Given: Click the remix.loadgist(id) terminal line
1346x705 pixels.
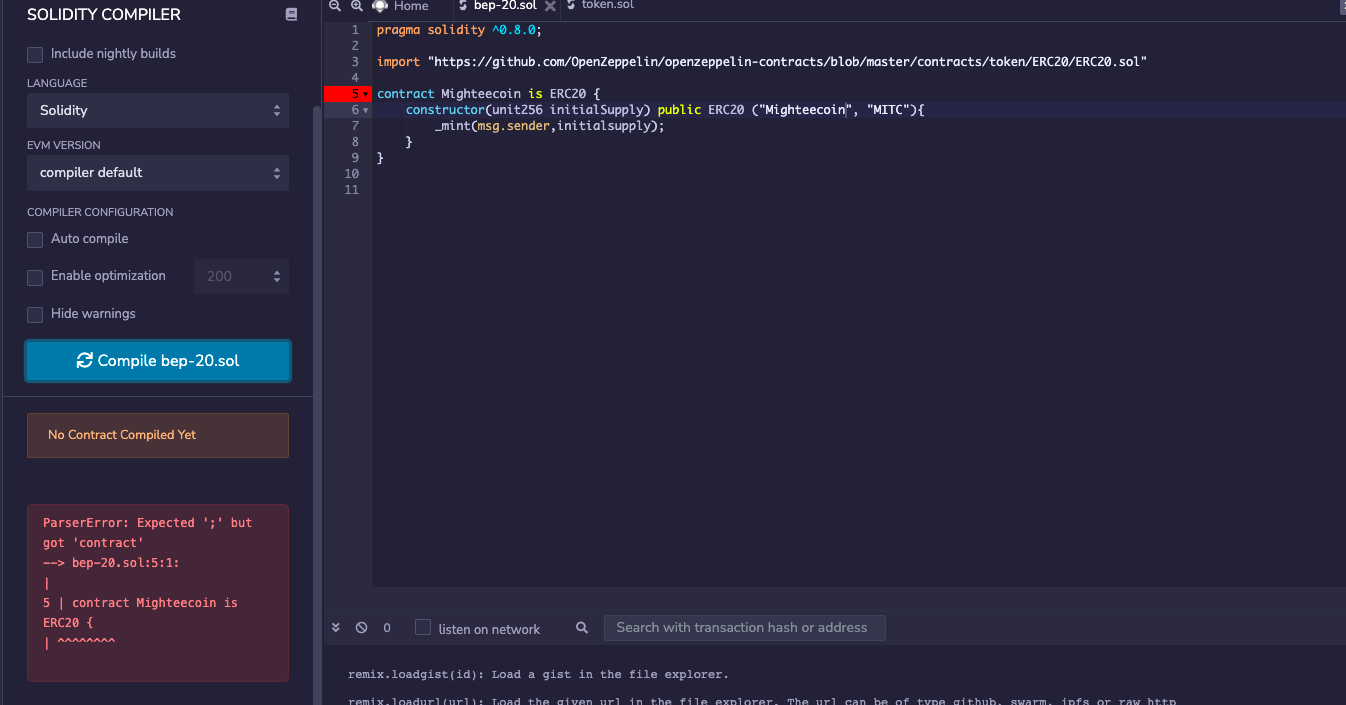Looking at the screenshot, I should (x=538, y=674).
